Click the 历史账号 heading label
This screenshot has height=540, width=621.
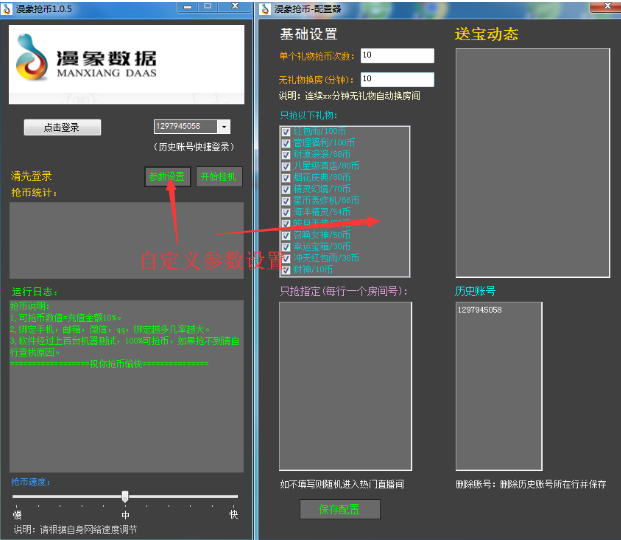(x=475, y=291)
